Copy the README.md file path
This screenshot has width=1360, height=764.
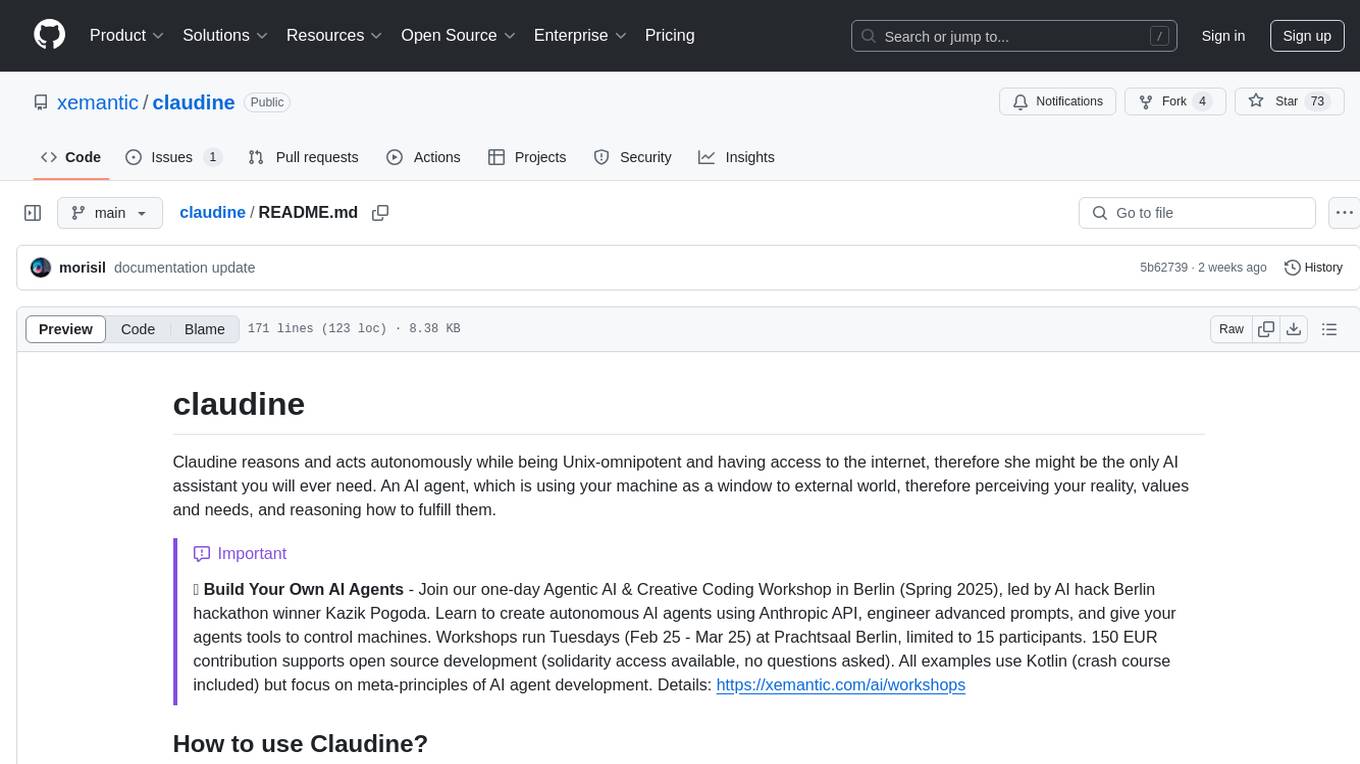click(x=380, y=213)
